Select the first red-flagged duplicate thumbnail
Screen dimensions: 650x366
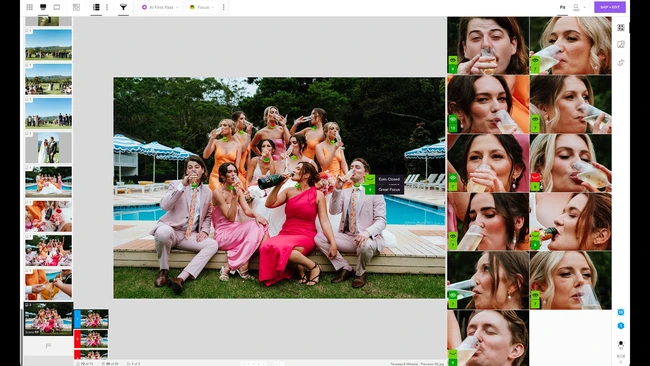tap(91, 339)
